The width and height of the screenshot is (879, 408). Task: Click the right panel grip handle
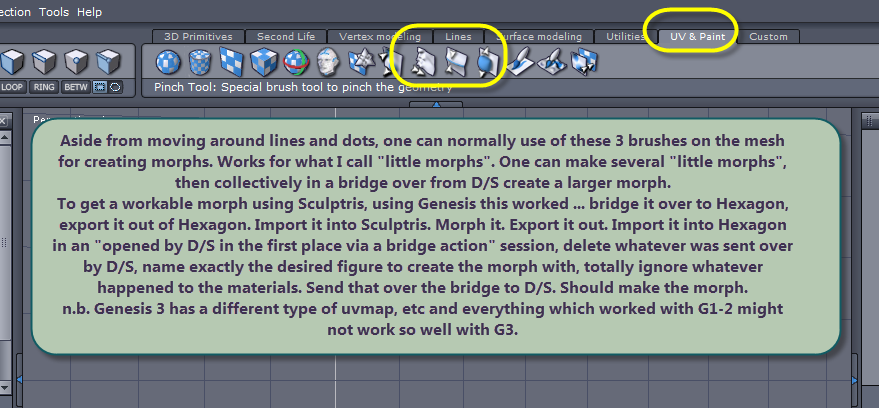coord(869,120)
